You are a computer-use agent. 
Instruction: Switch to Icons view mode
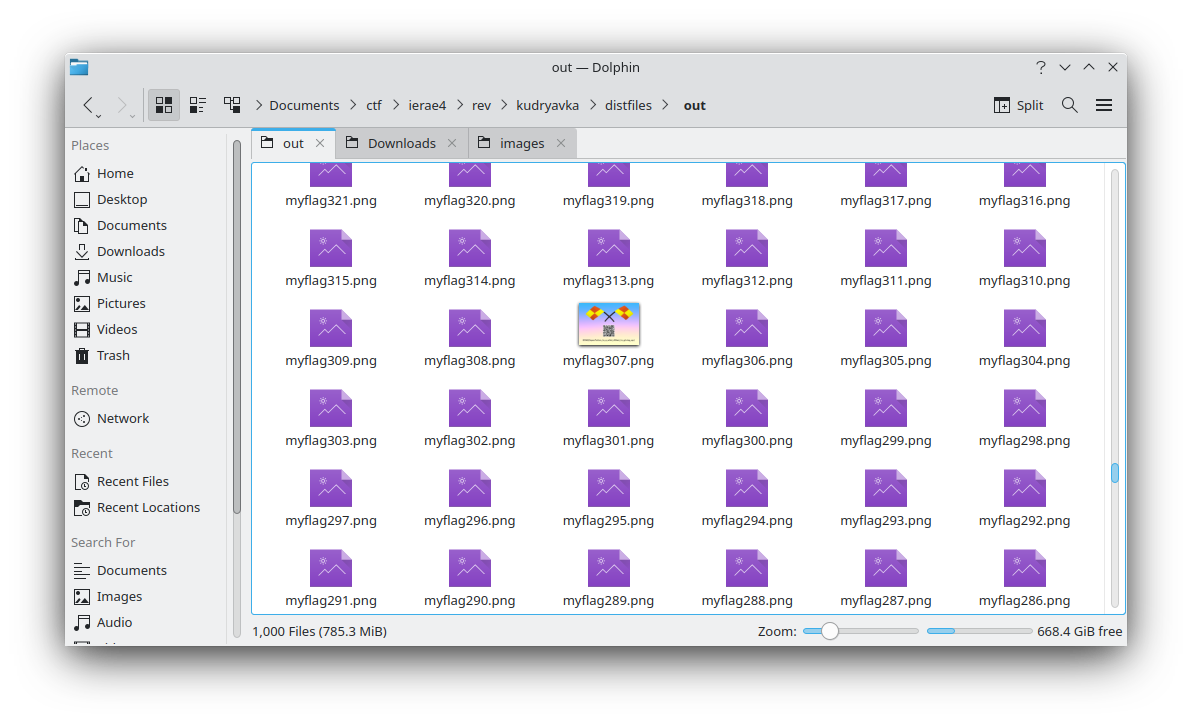click(163, 104)
